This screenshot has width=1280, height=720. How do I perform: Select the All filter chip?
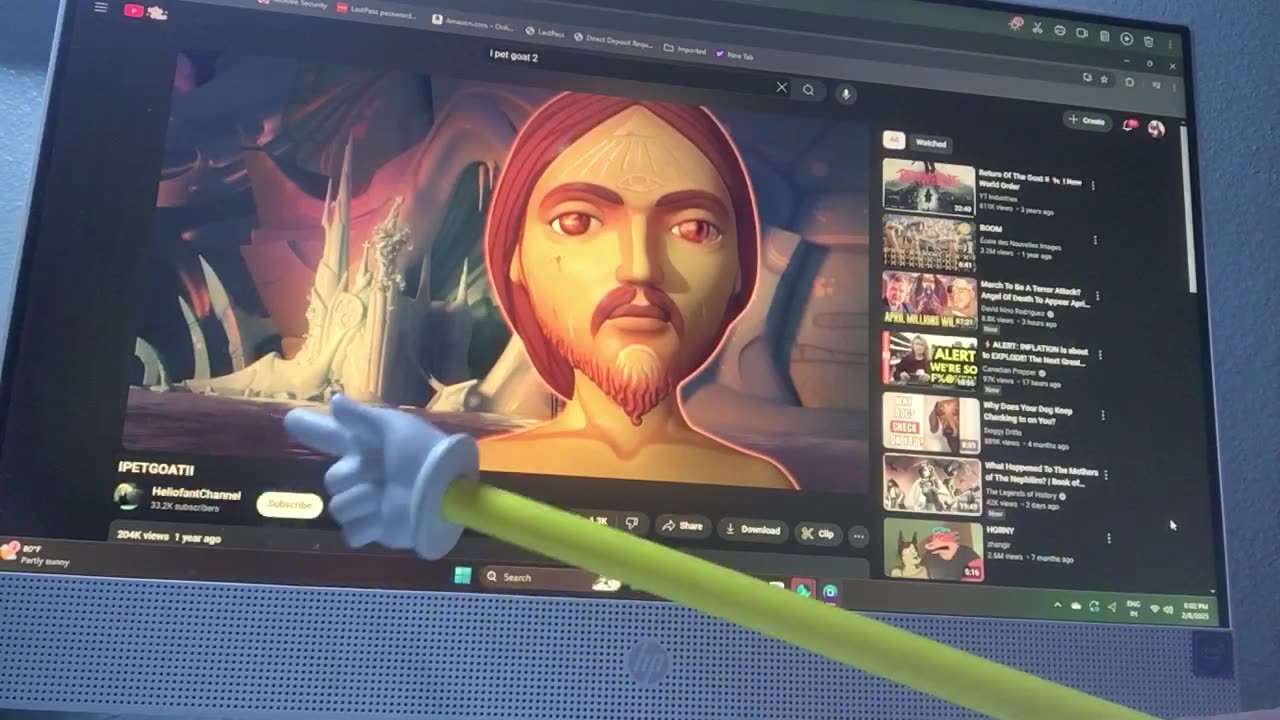[893, 141]
